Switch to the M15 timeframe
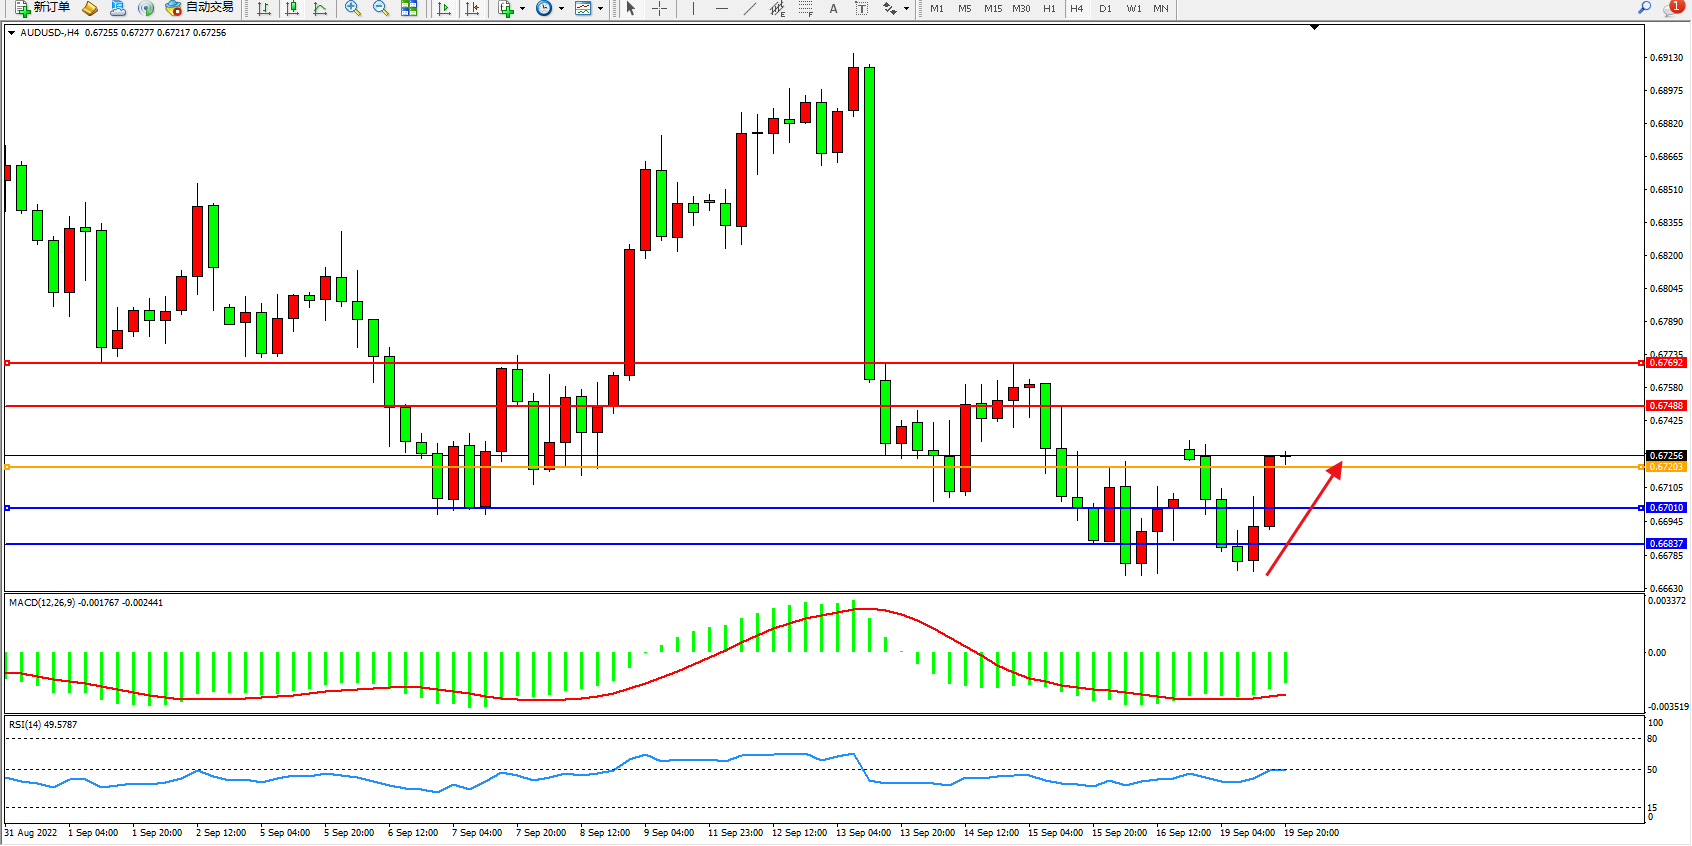Screen dimensions: 1692x846 coord(992,8)
